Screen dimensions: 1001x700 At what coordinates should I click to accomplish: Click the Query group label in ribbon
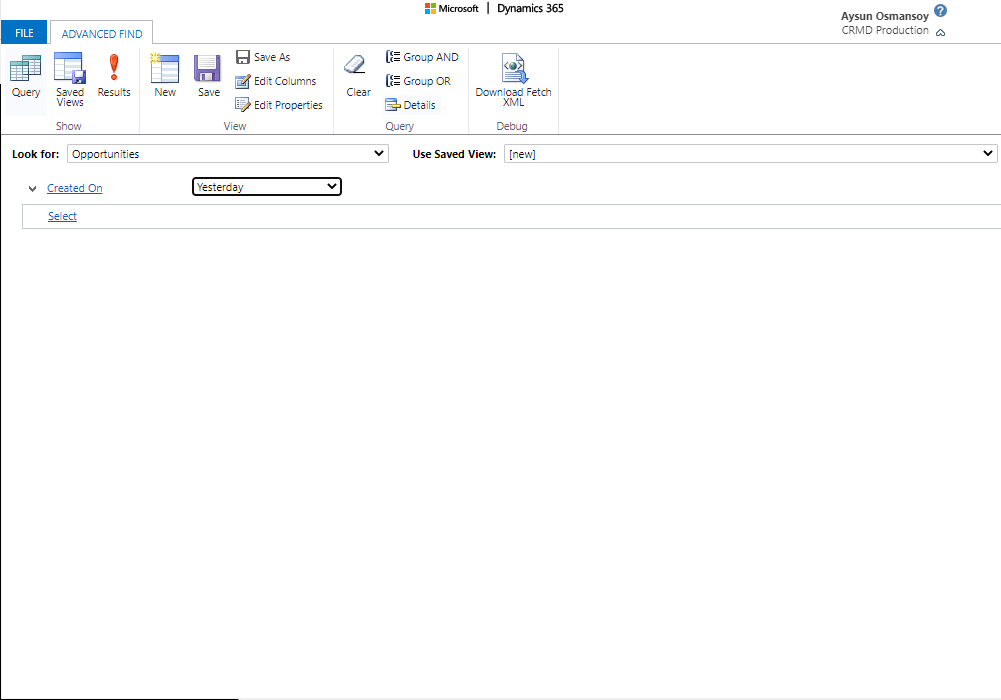[x=399, y=126]
